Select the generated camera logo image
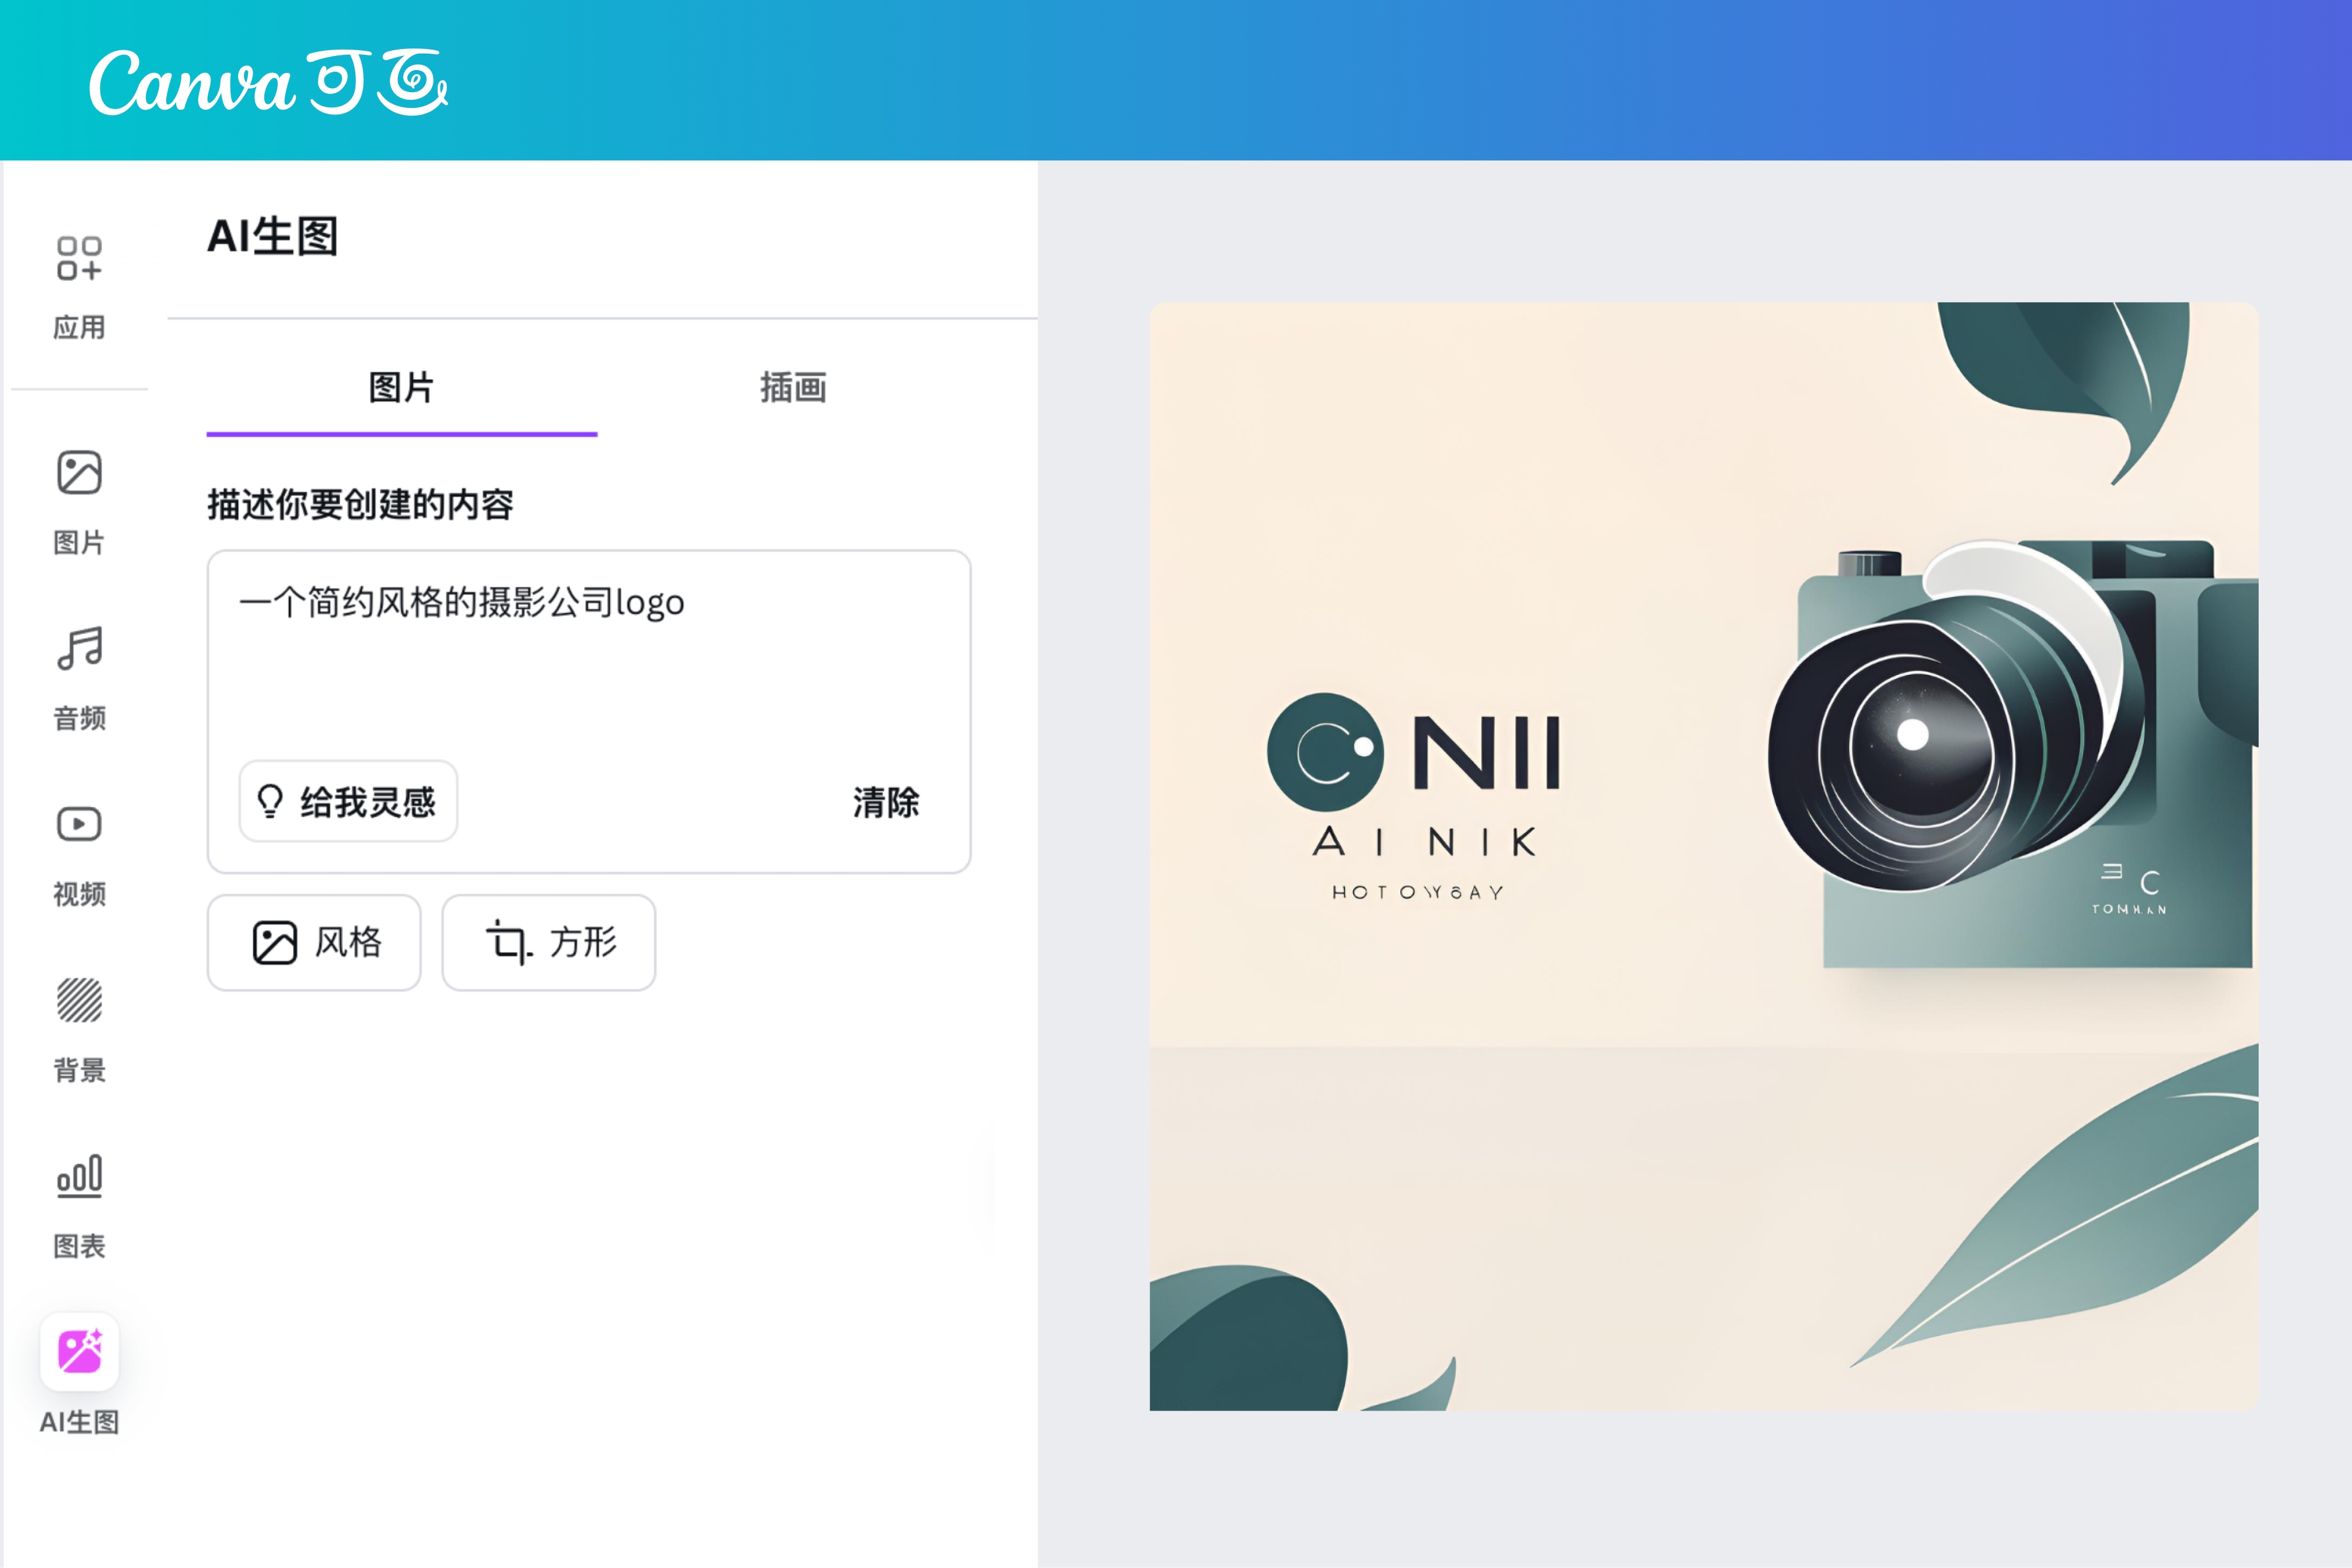2352x1568 pixels. (1704, 856)
